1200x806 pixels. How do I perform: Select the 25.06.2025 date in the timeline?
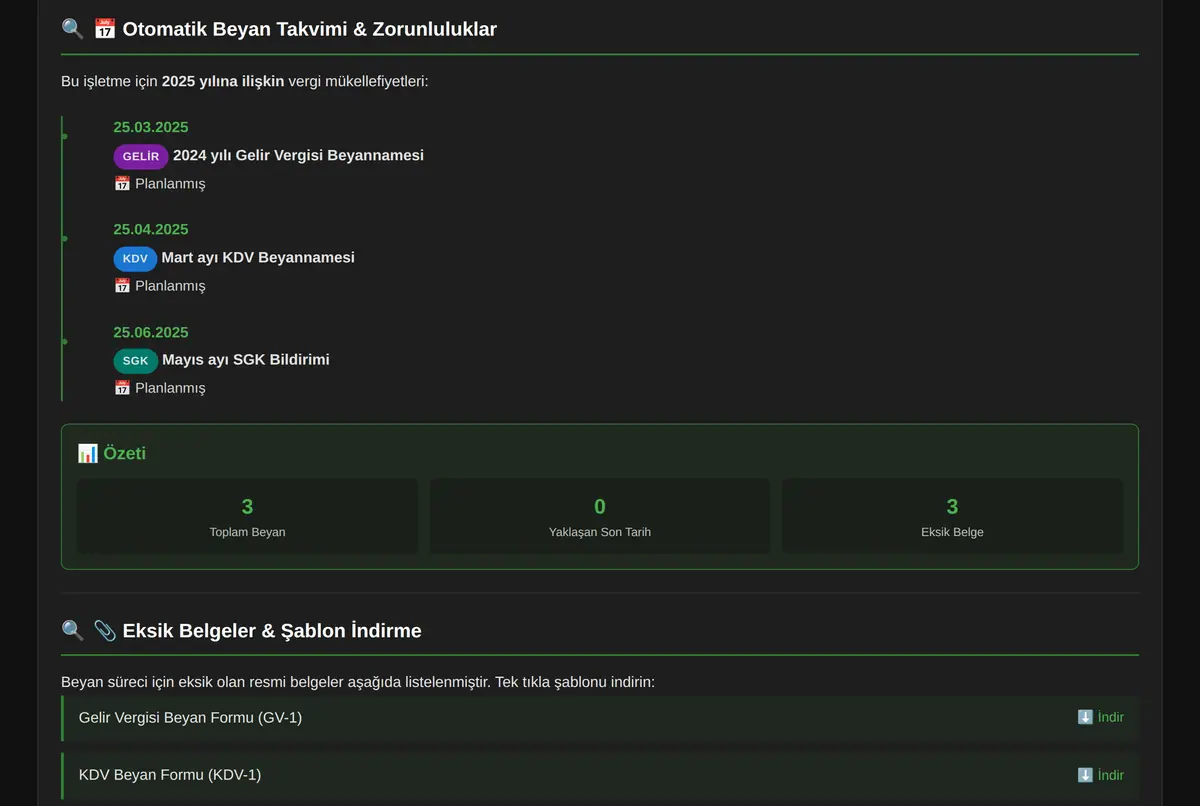tap(151, 333)
